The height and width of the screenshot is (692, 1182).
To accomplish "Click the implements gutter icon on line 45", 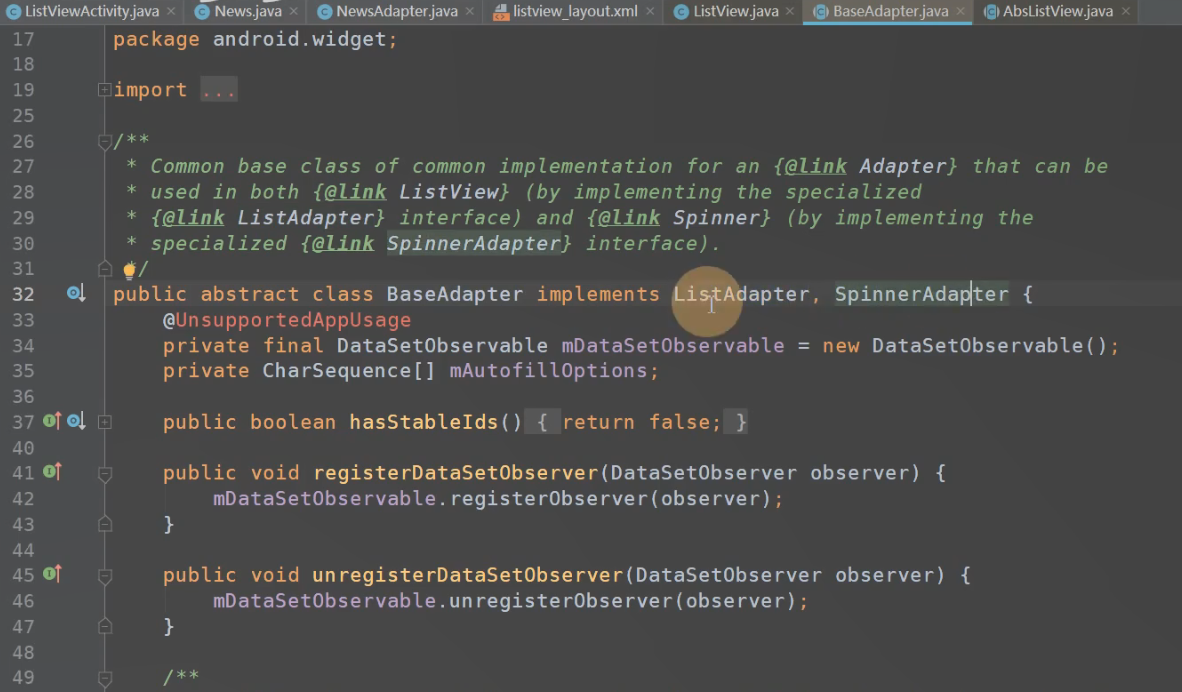I will (x=51, y=574).
